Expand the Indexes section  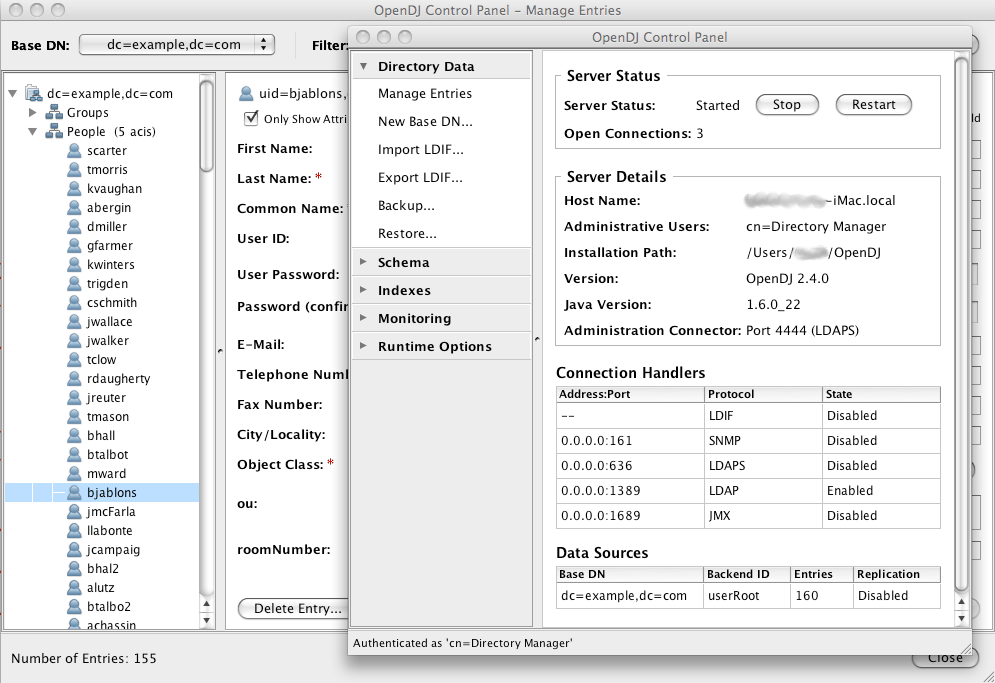point(364,289)
